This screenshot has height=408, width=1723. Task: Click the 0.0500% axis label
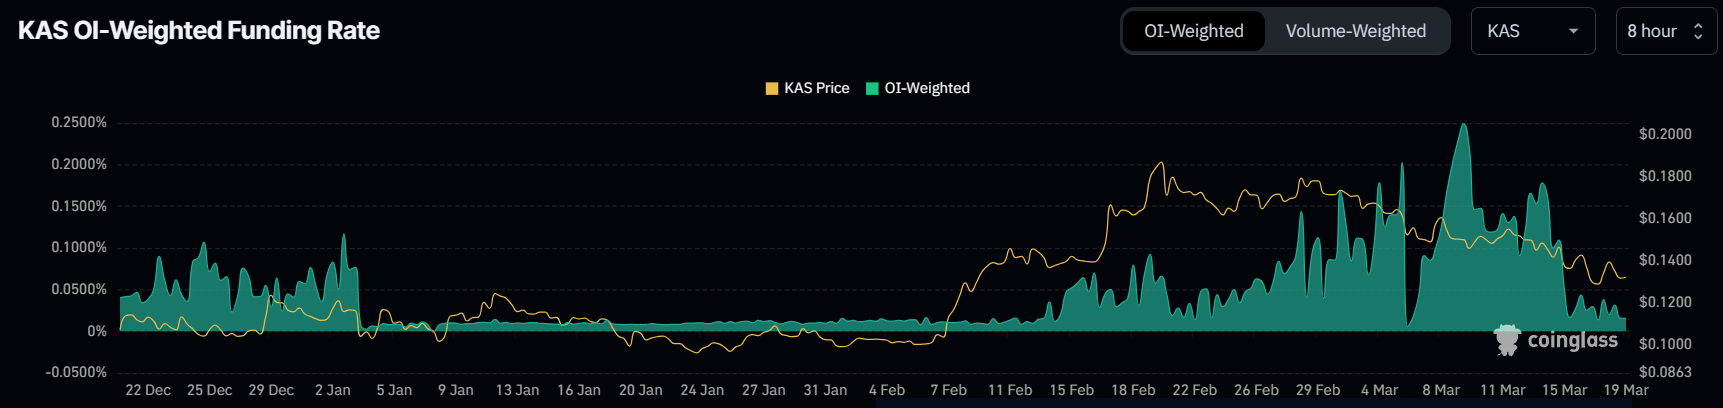coord(79,289)
